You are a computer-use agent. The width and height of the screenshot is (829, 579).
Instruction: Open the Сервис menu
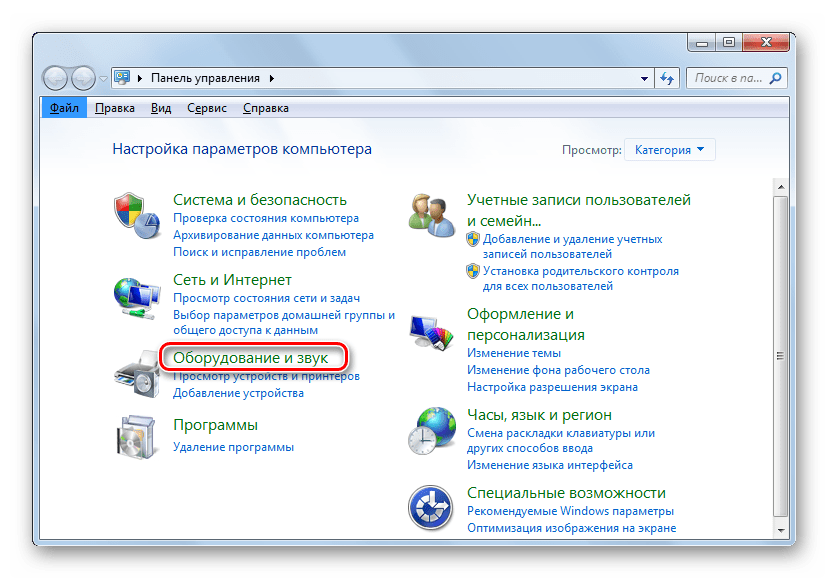pos(206,108)
